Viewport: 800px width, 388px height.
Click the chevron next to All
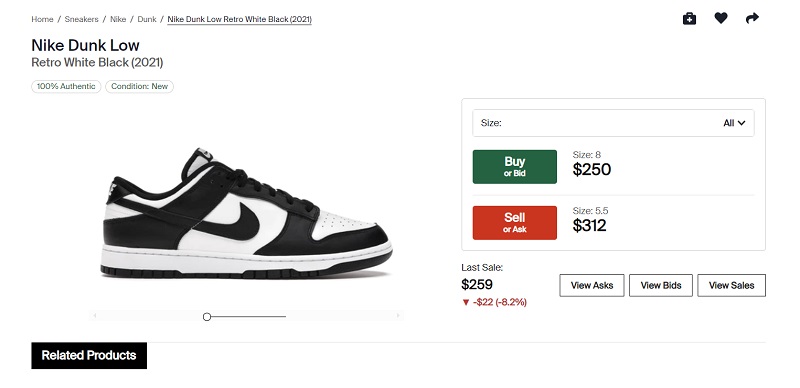pyautogui.click(x=741, y=123)
